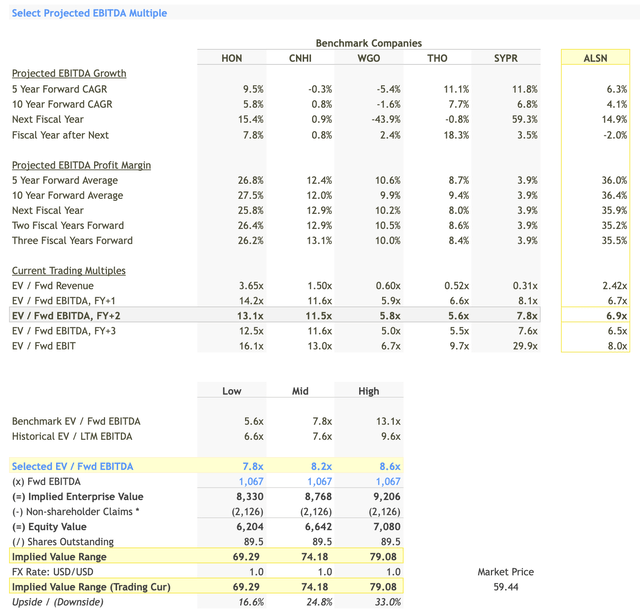Click the Market Price value 59.44
The height and width of the screenshot is (610, 640).
[x=506, y=587]
